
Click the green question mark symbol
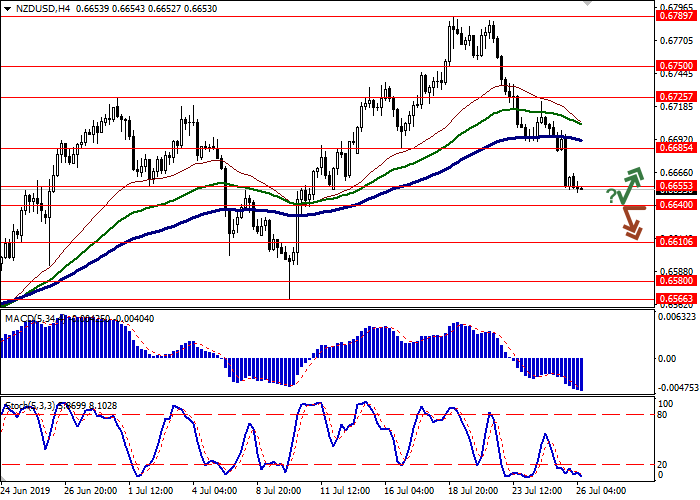pyautogui.click(x=611, y=197)
